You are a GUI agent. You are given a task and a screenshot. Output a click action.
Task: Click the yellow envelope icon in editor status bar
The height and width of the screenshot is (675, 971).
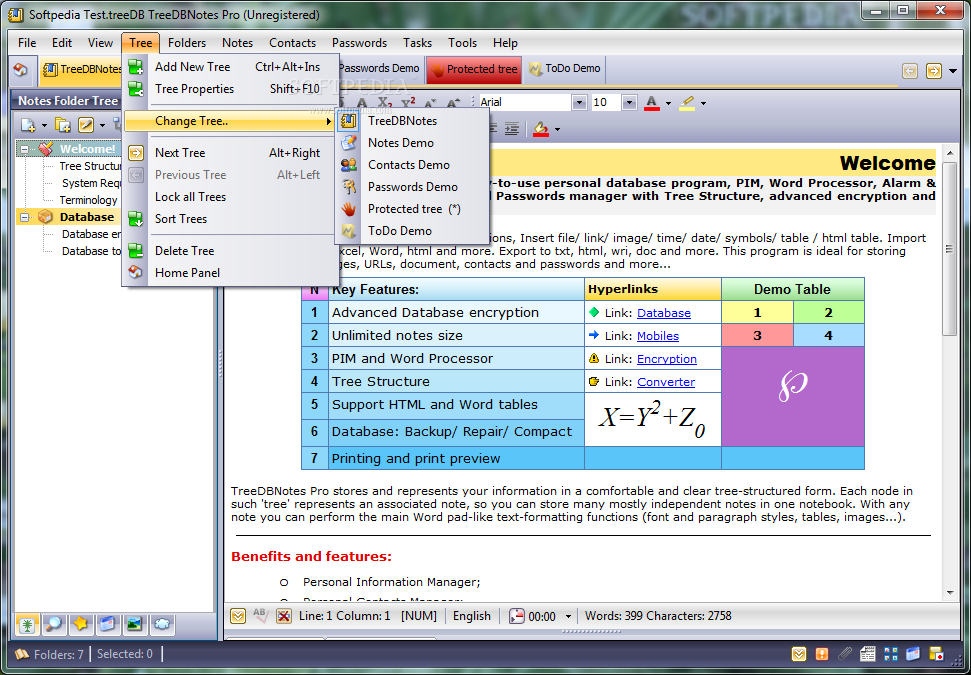(x=238, y=616)
